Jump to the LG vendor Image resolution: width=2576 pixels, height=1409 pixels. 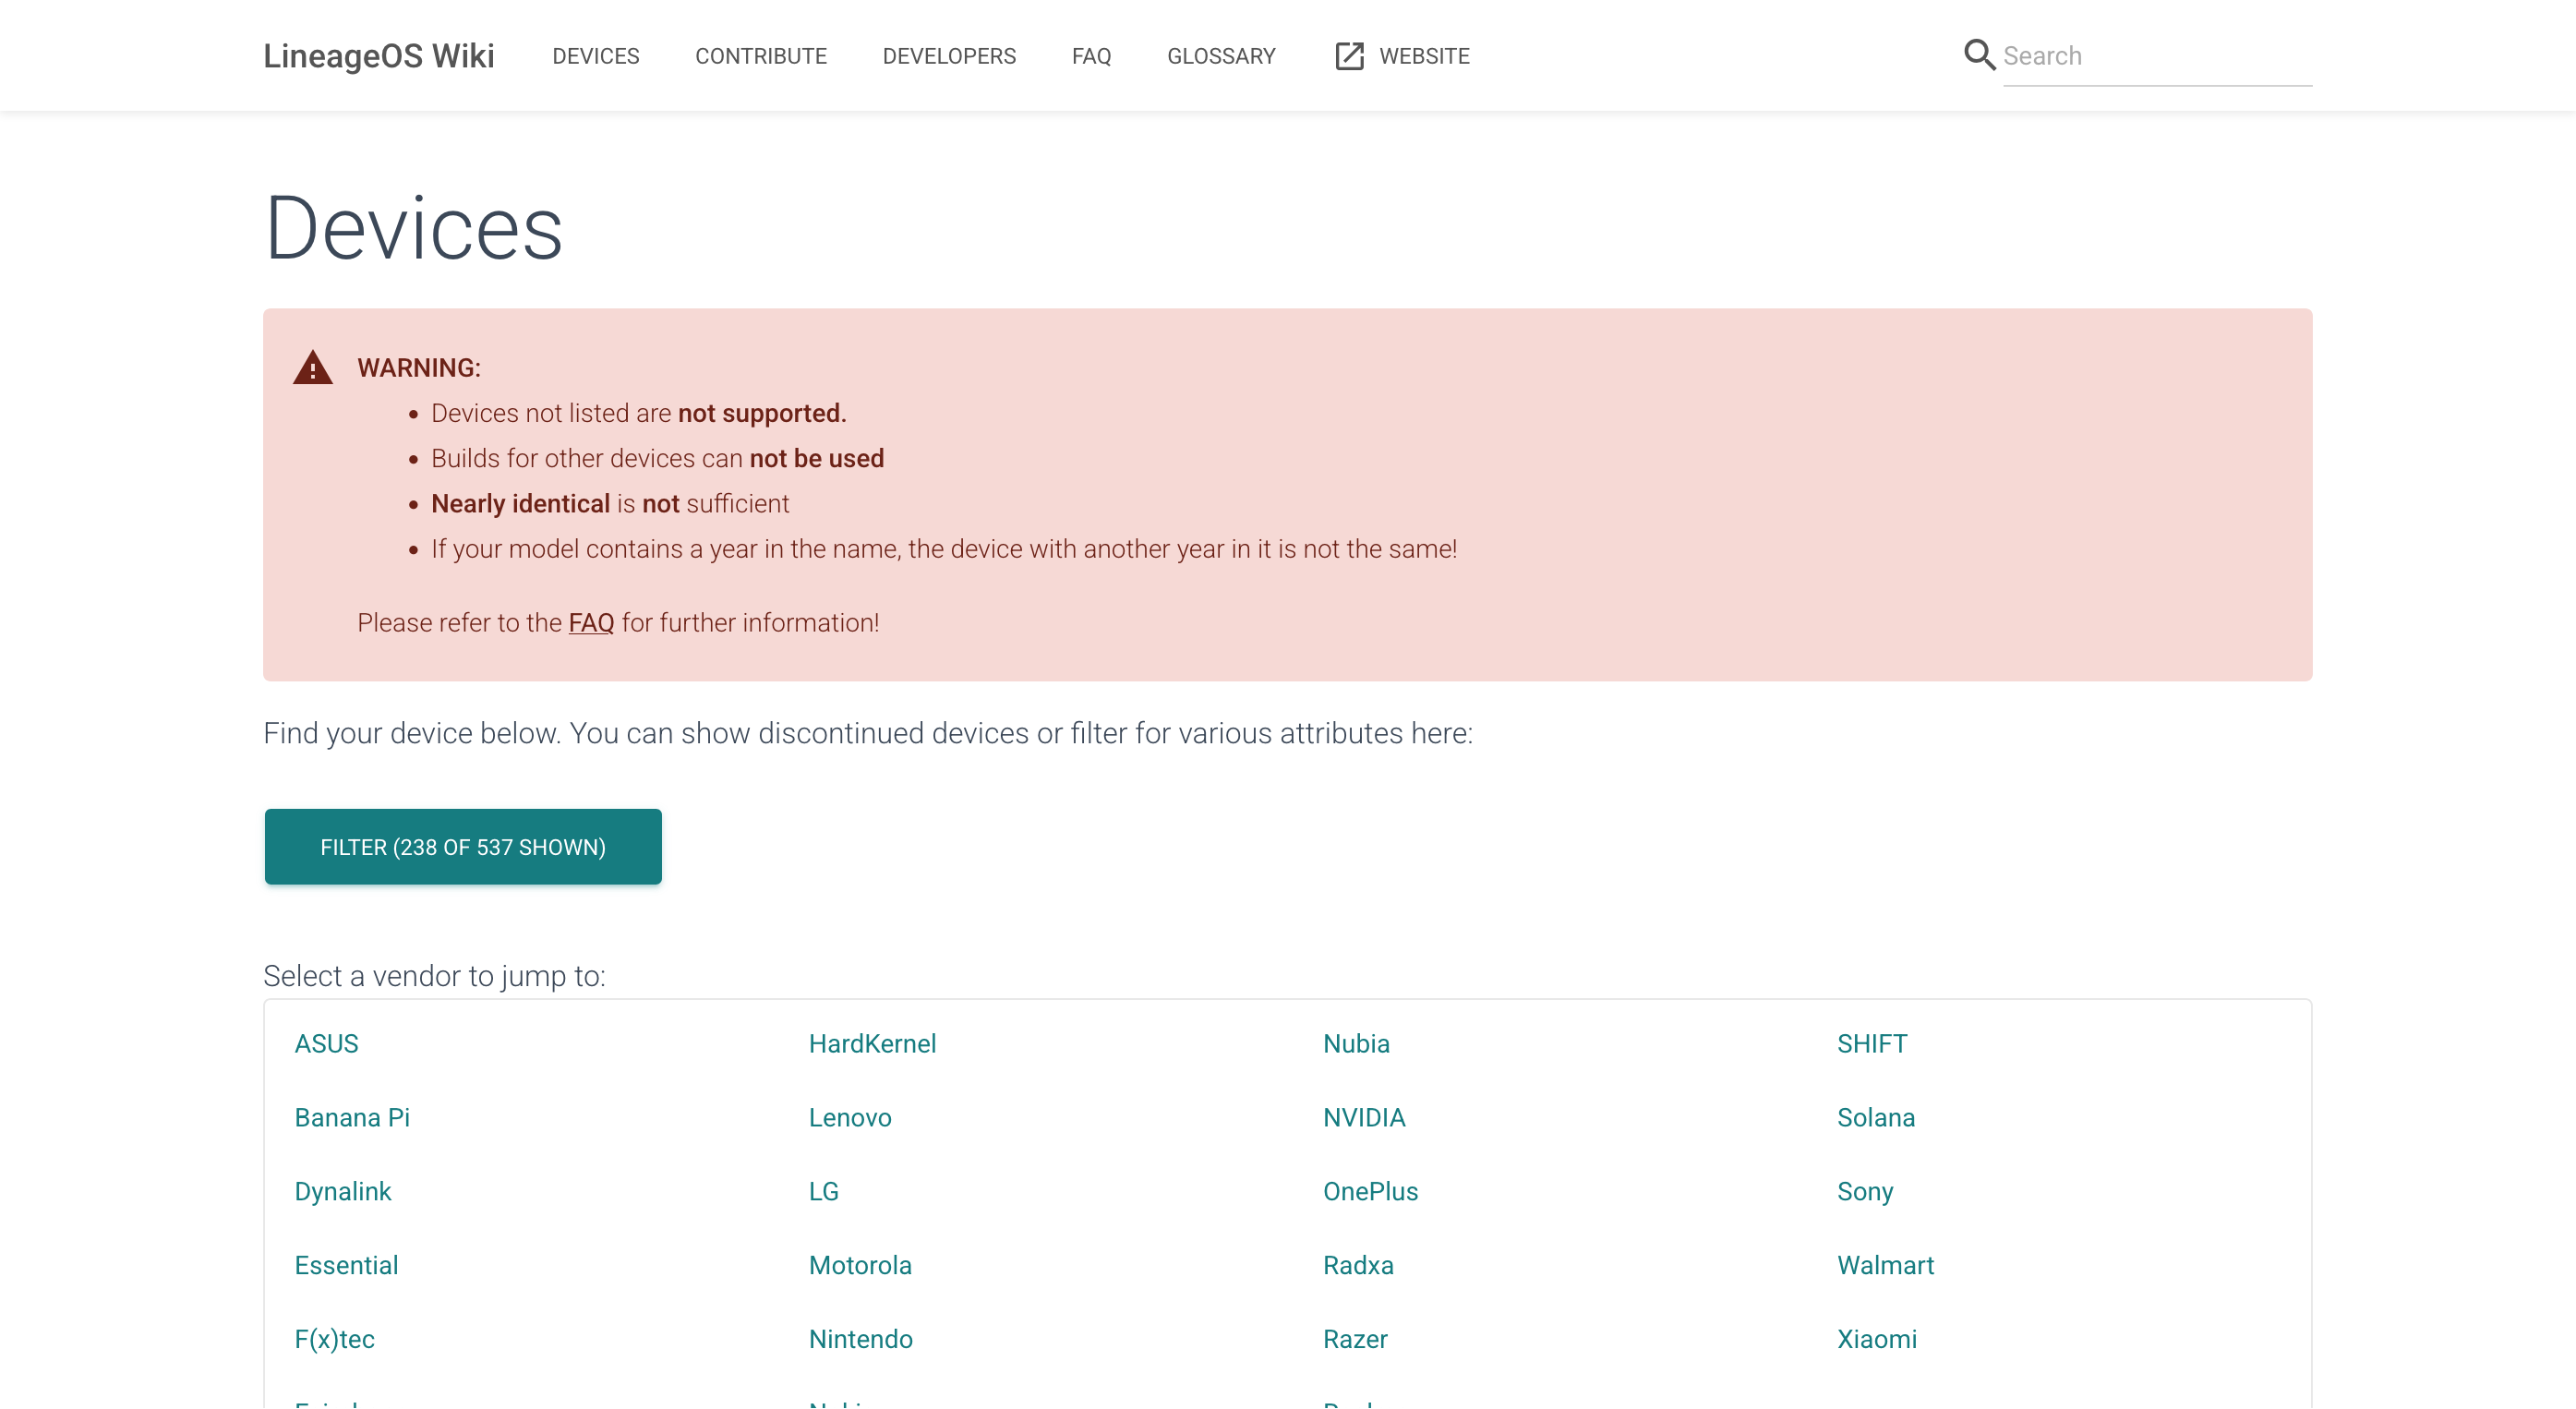coord(824,1191)
